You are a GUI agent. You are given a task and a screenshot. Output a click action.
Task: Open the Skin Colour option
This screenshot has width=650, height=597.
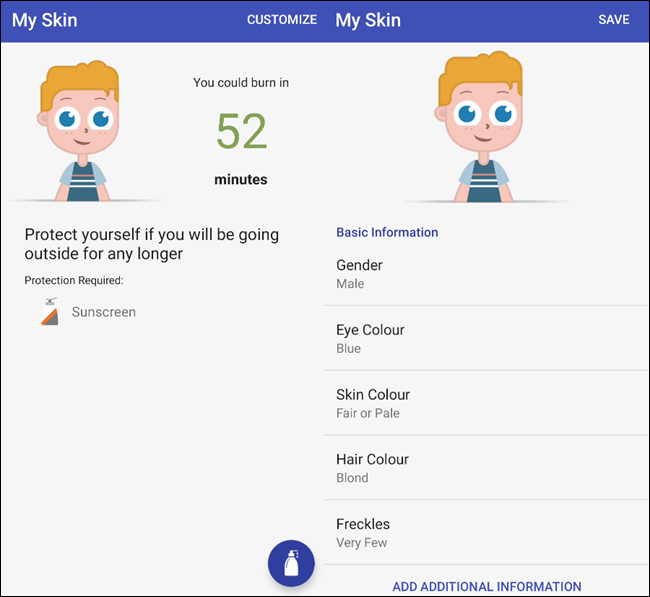(486, 403)
